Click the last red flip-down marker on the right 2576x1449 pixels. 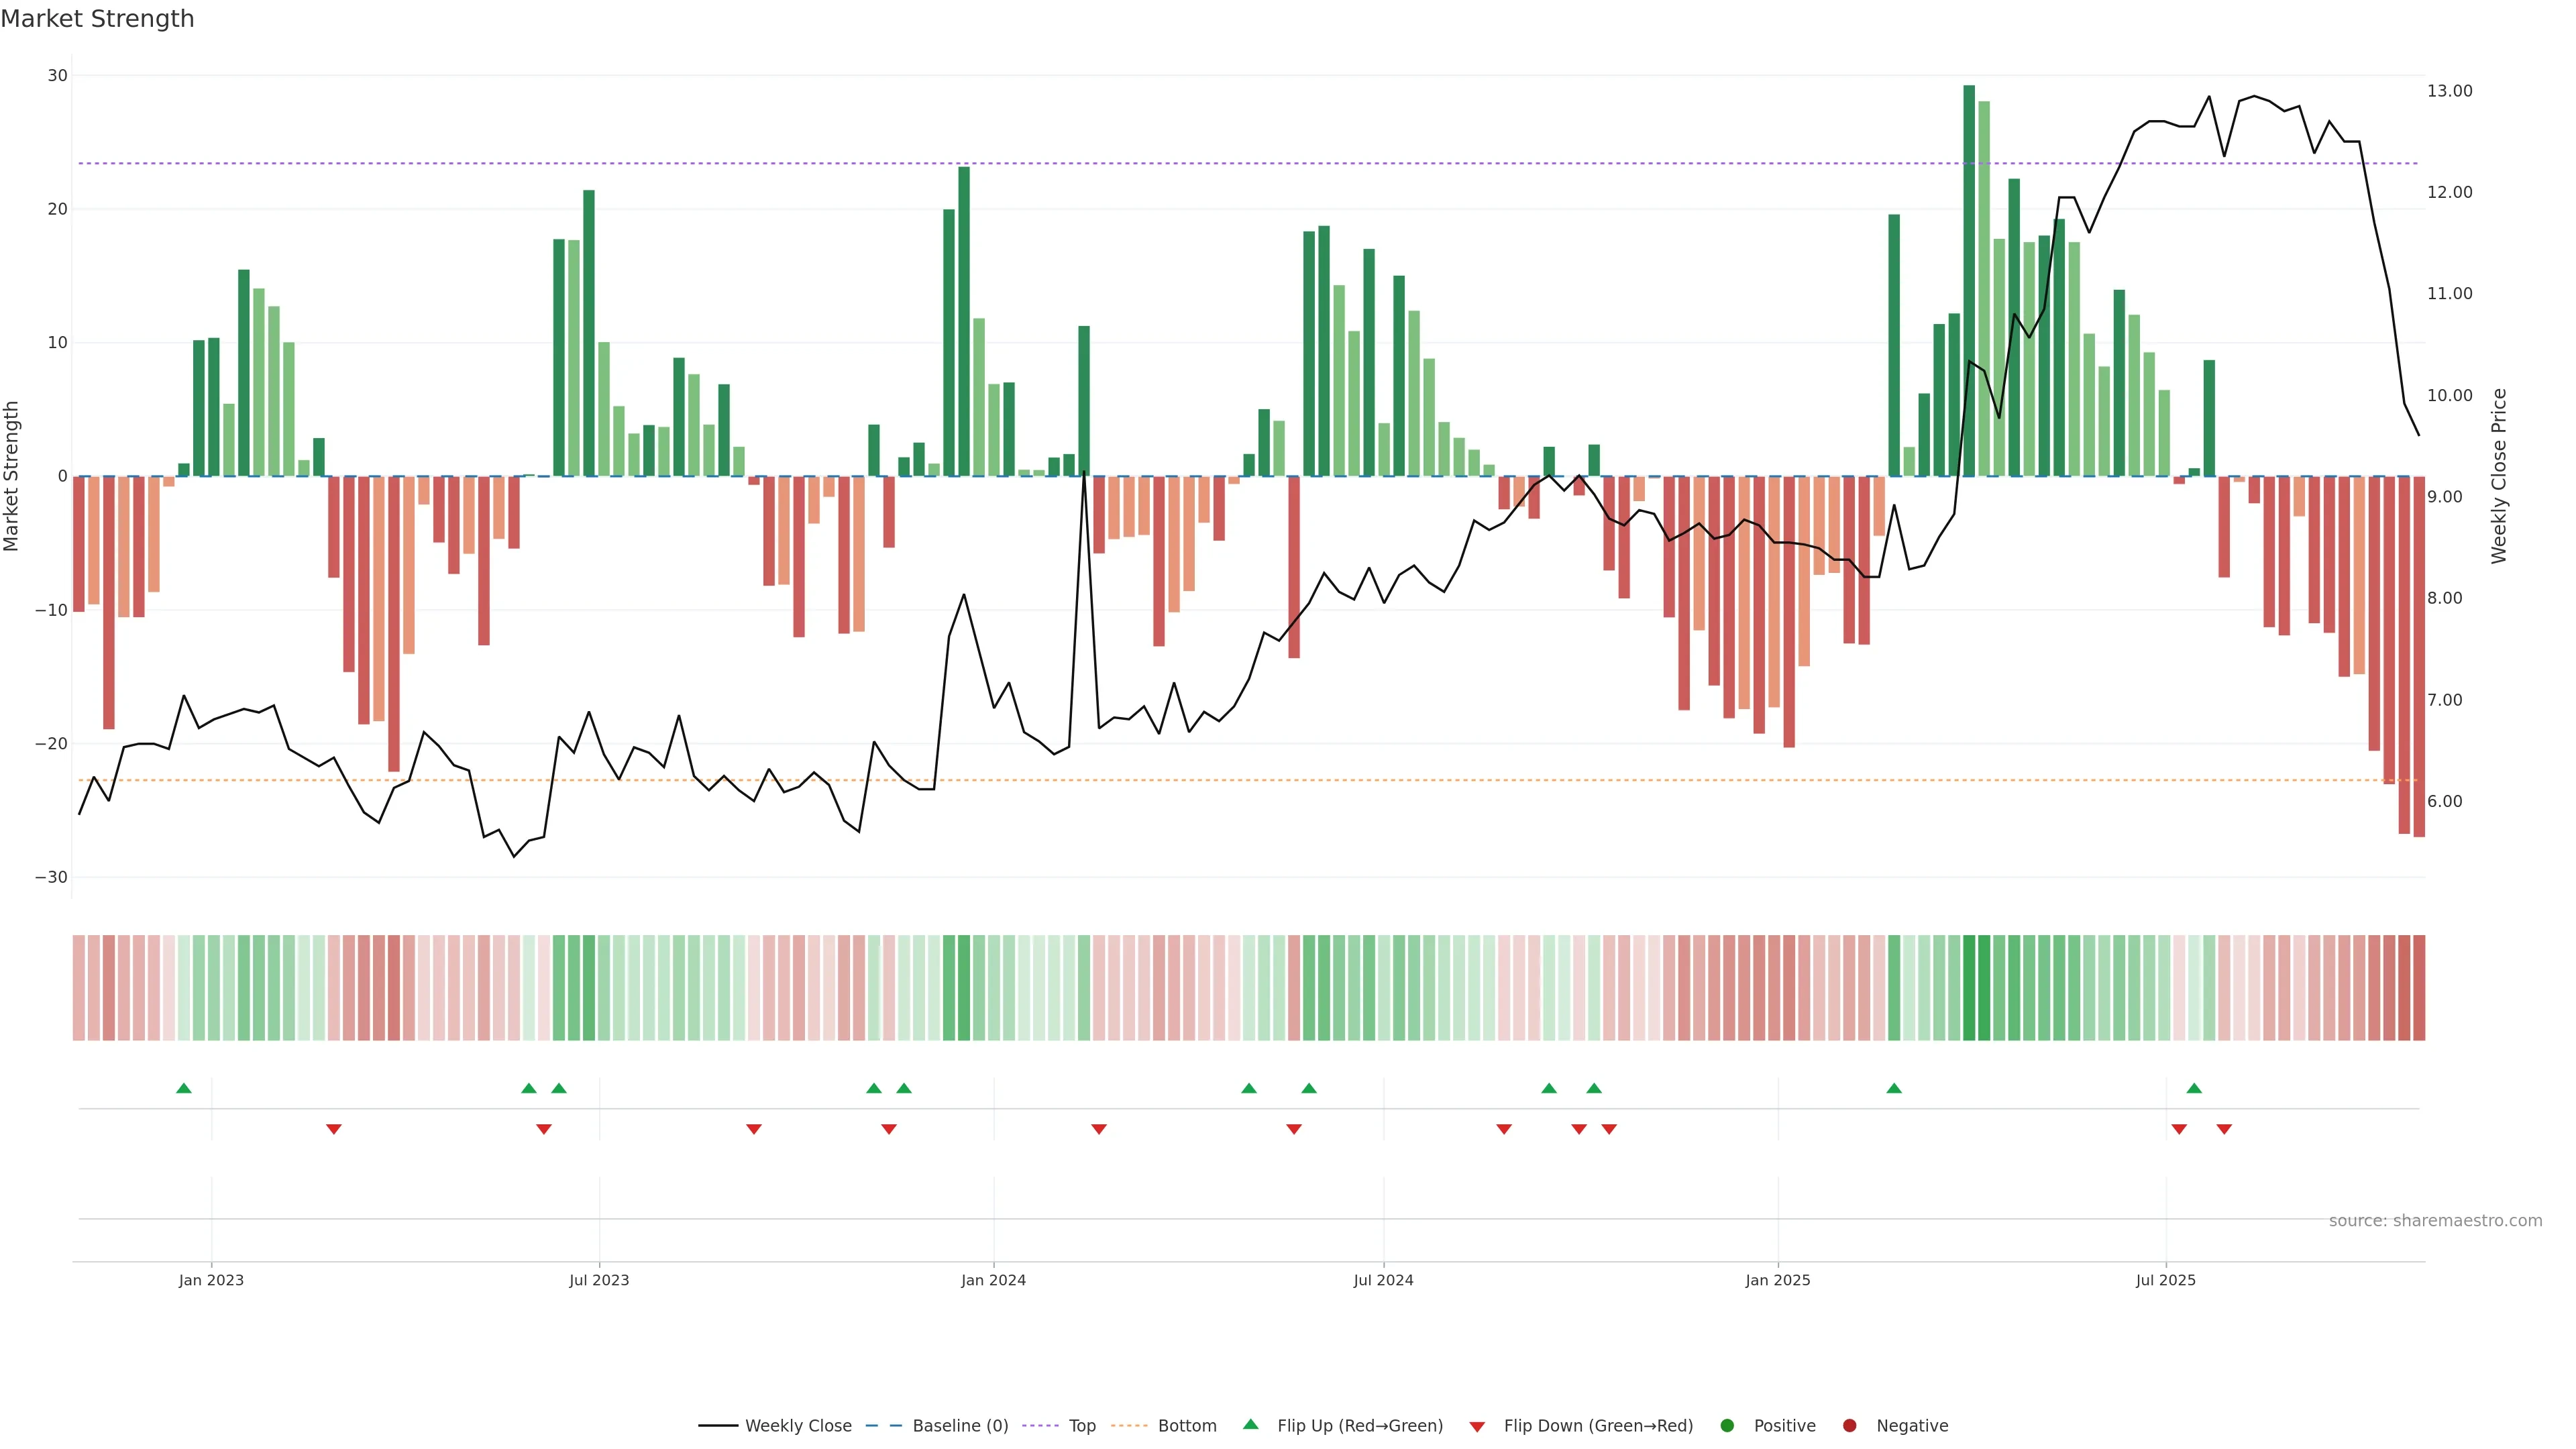(x=2224, y=1129)
